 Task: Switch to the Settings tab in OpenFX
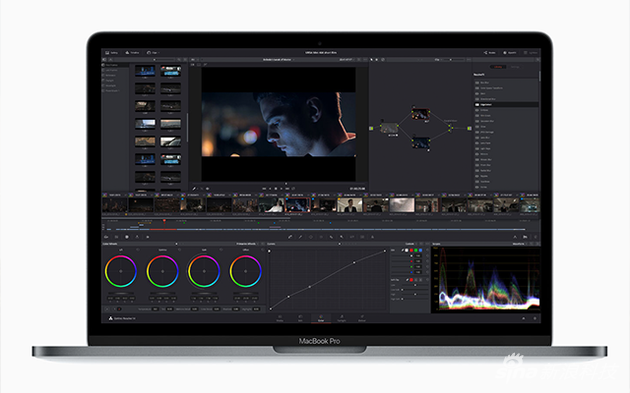click(x=515, y=67)
